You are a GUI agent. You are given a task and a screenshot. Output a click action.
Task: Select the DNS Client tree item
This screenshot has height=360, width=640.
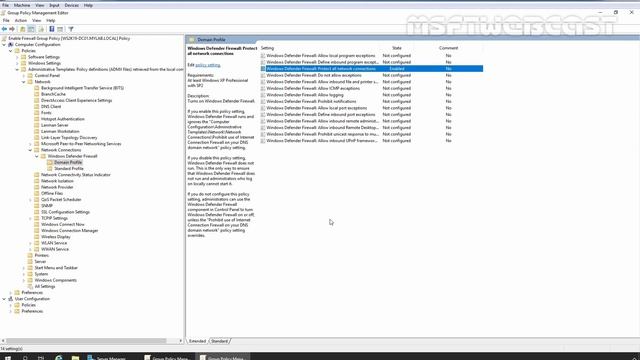click(51, 107)
